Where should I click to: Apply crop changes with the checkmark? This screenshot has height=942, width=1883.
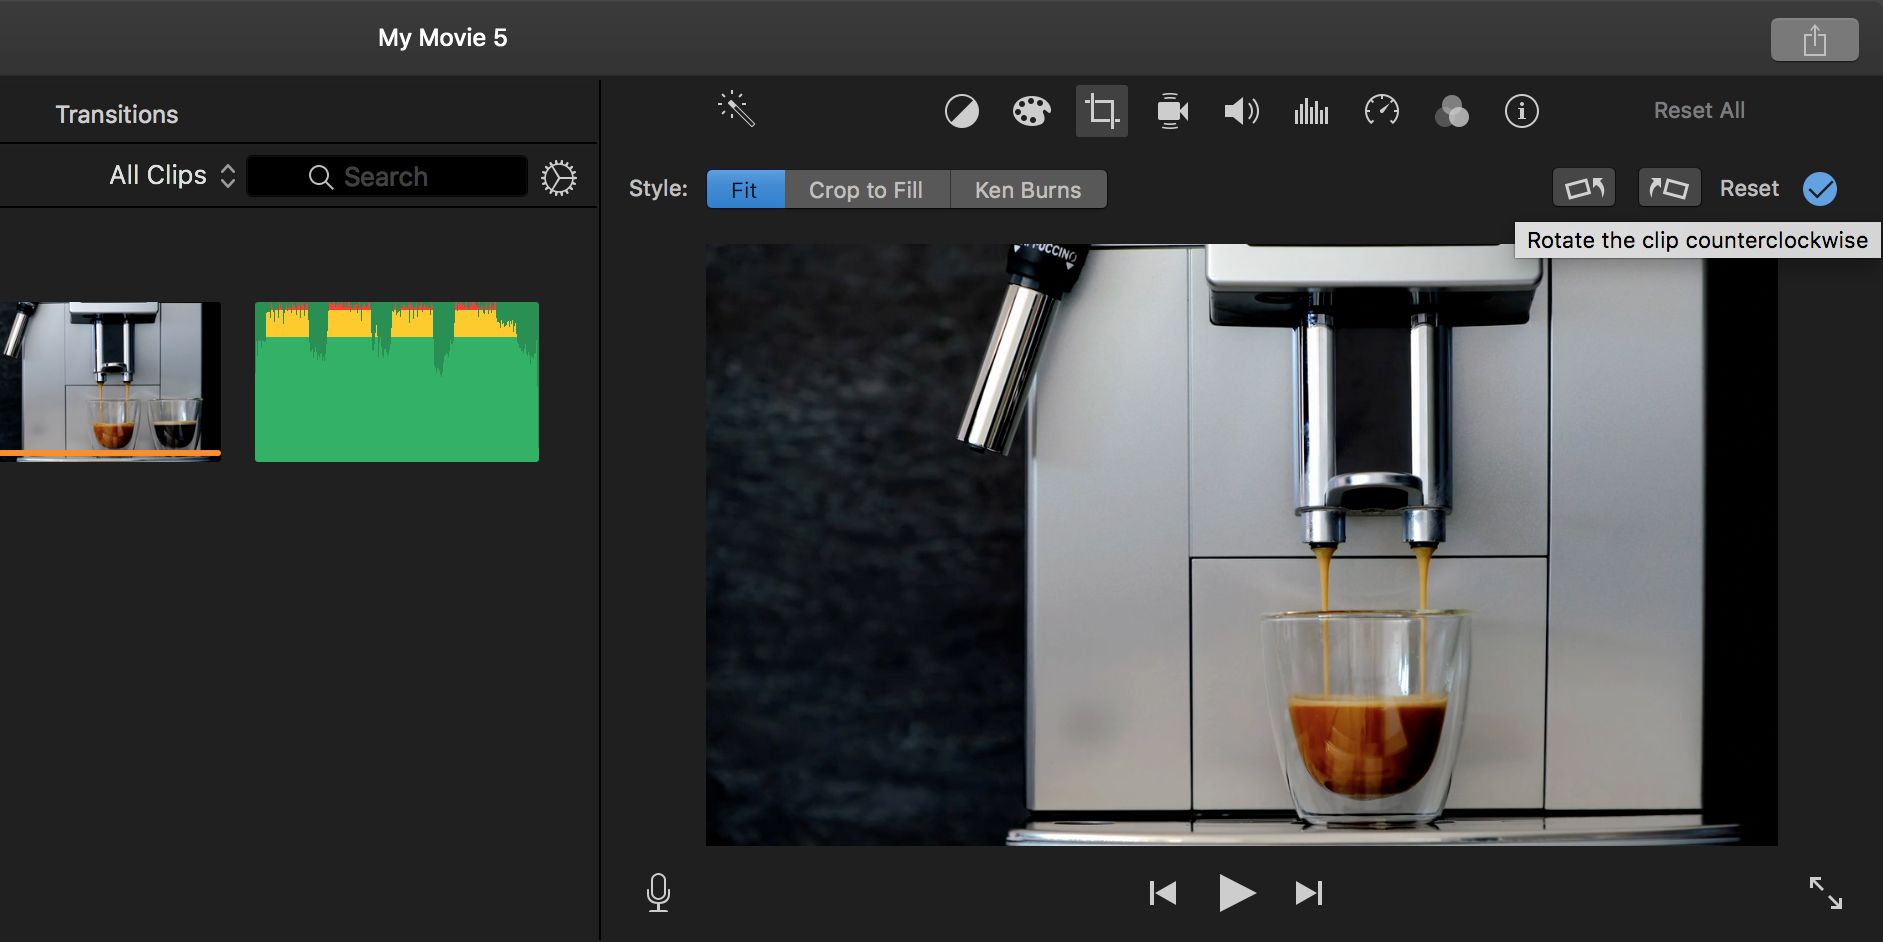tap(1819, 189)
